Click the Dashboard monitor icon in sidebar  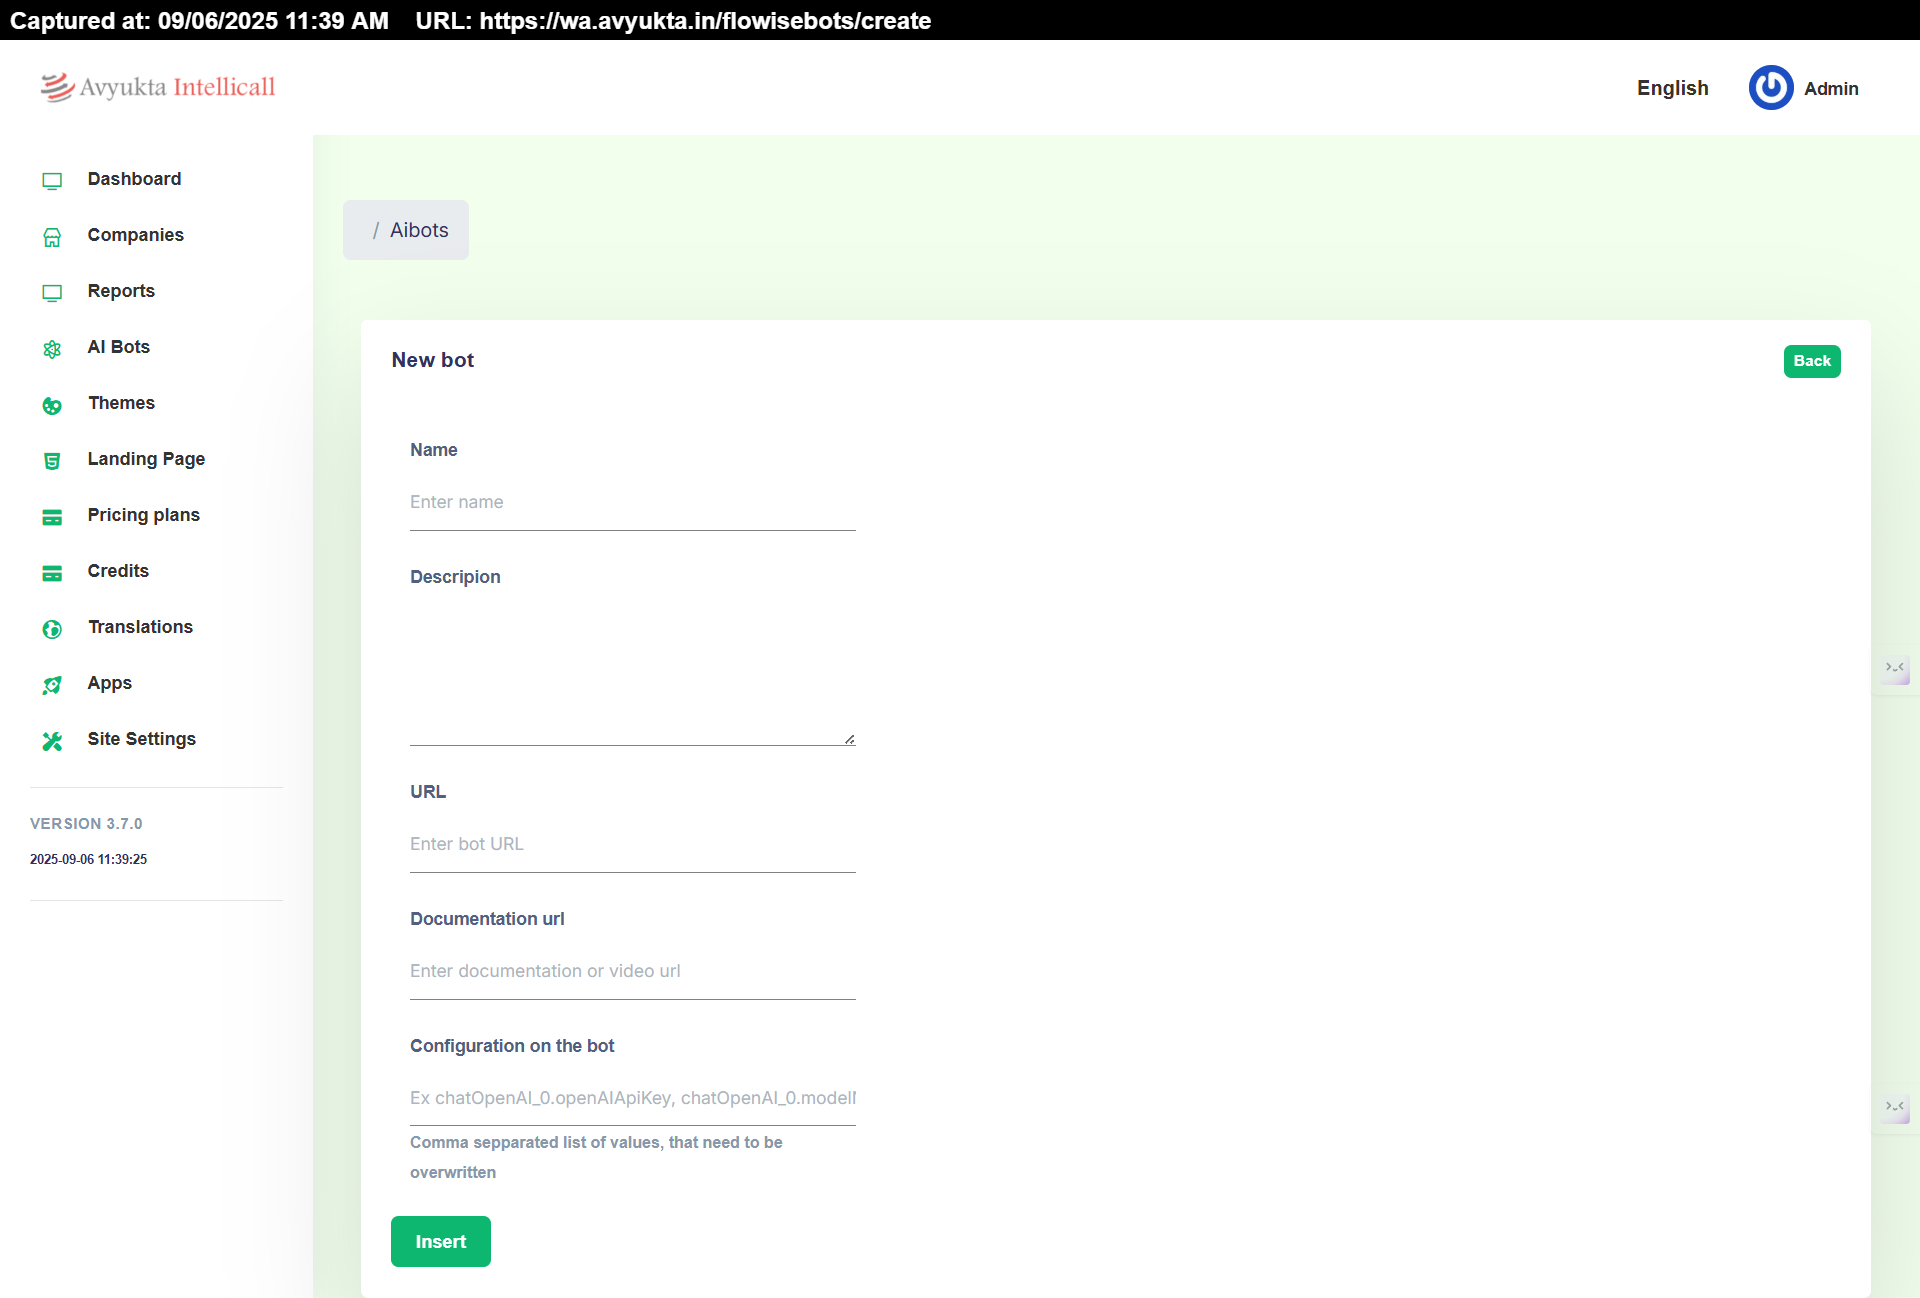click(52, 180)
